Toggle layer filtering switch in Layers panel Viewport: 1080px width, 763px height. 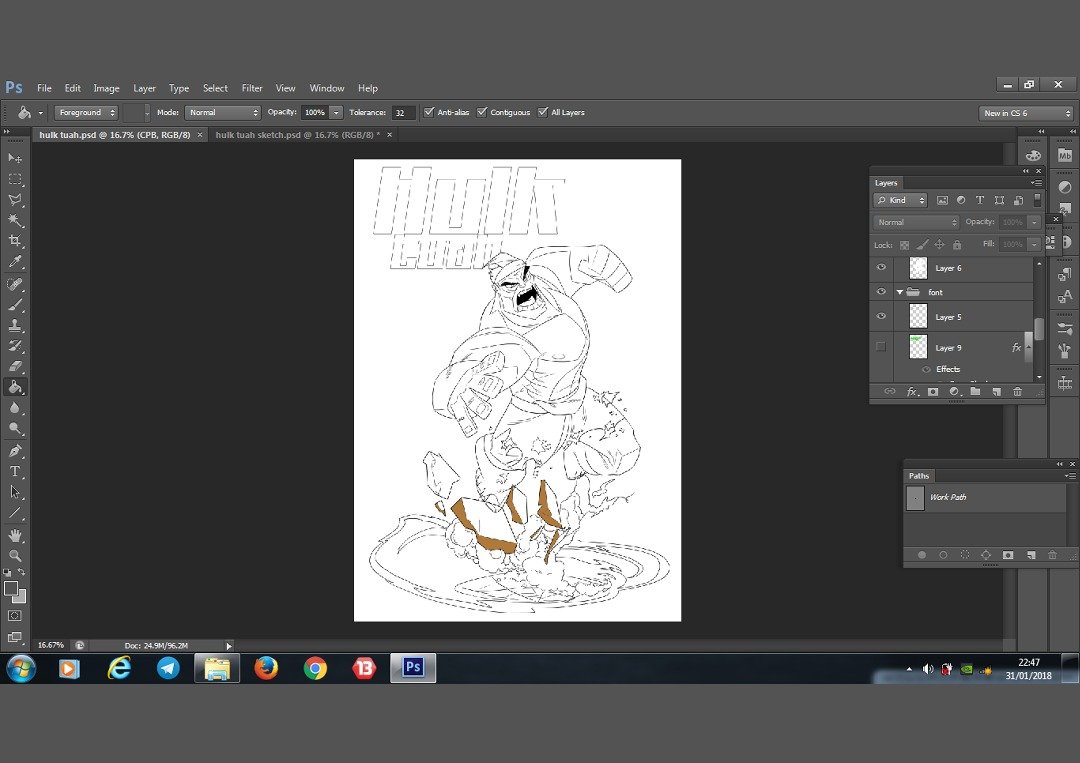tap(1037, 200)
